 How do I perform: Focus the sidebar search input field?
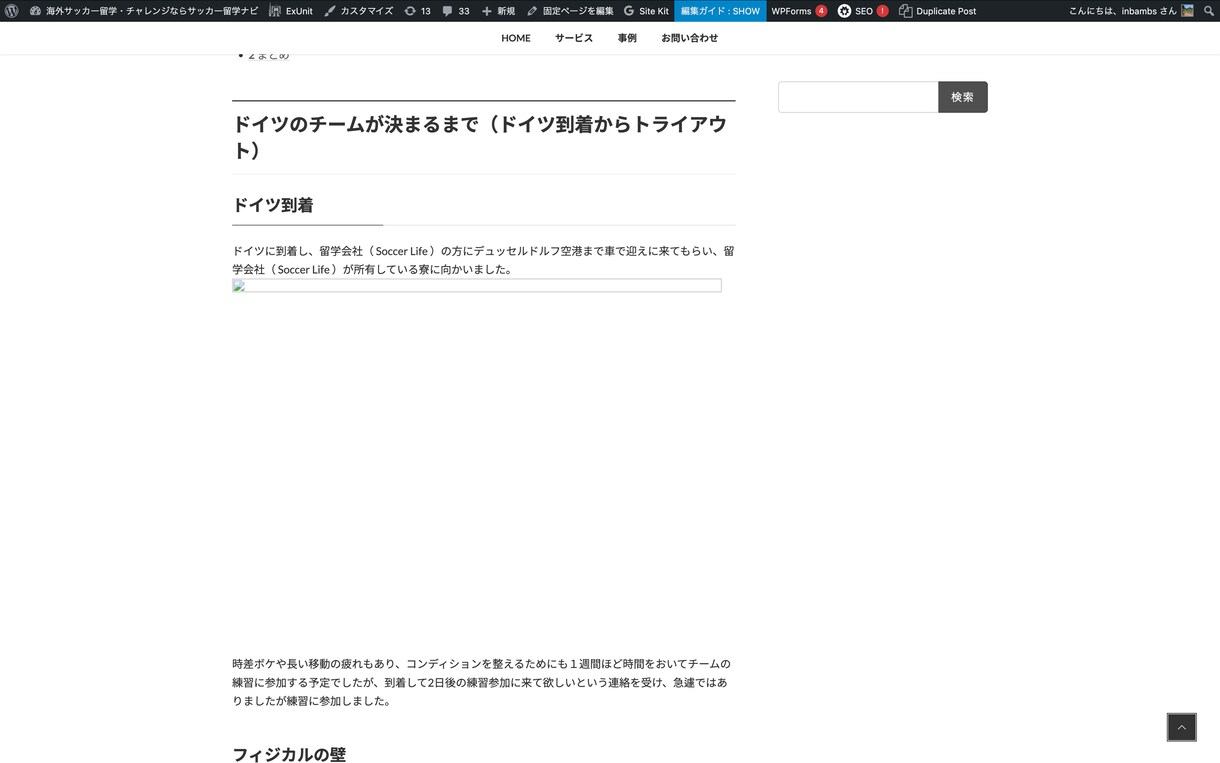(858, 97)
